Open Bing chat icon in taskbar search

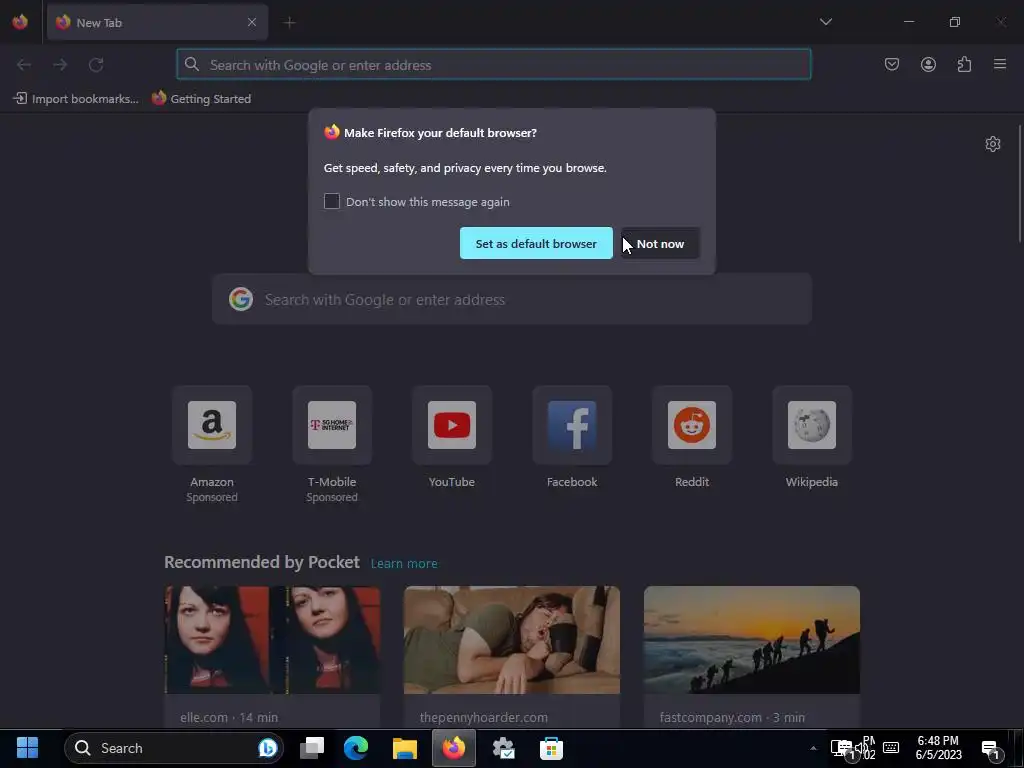click(x=268, y=748)
